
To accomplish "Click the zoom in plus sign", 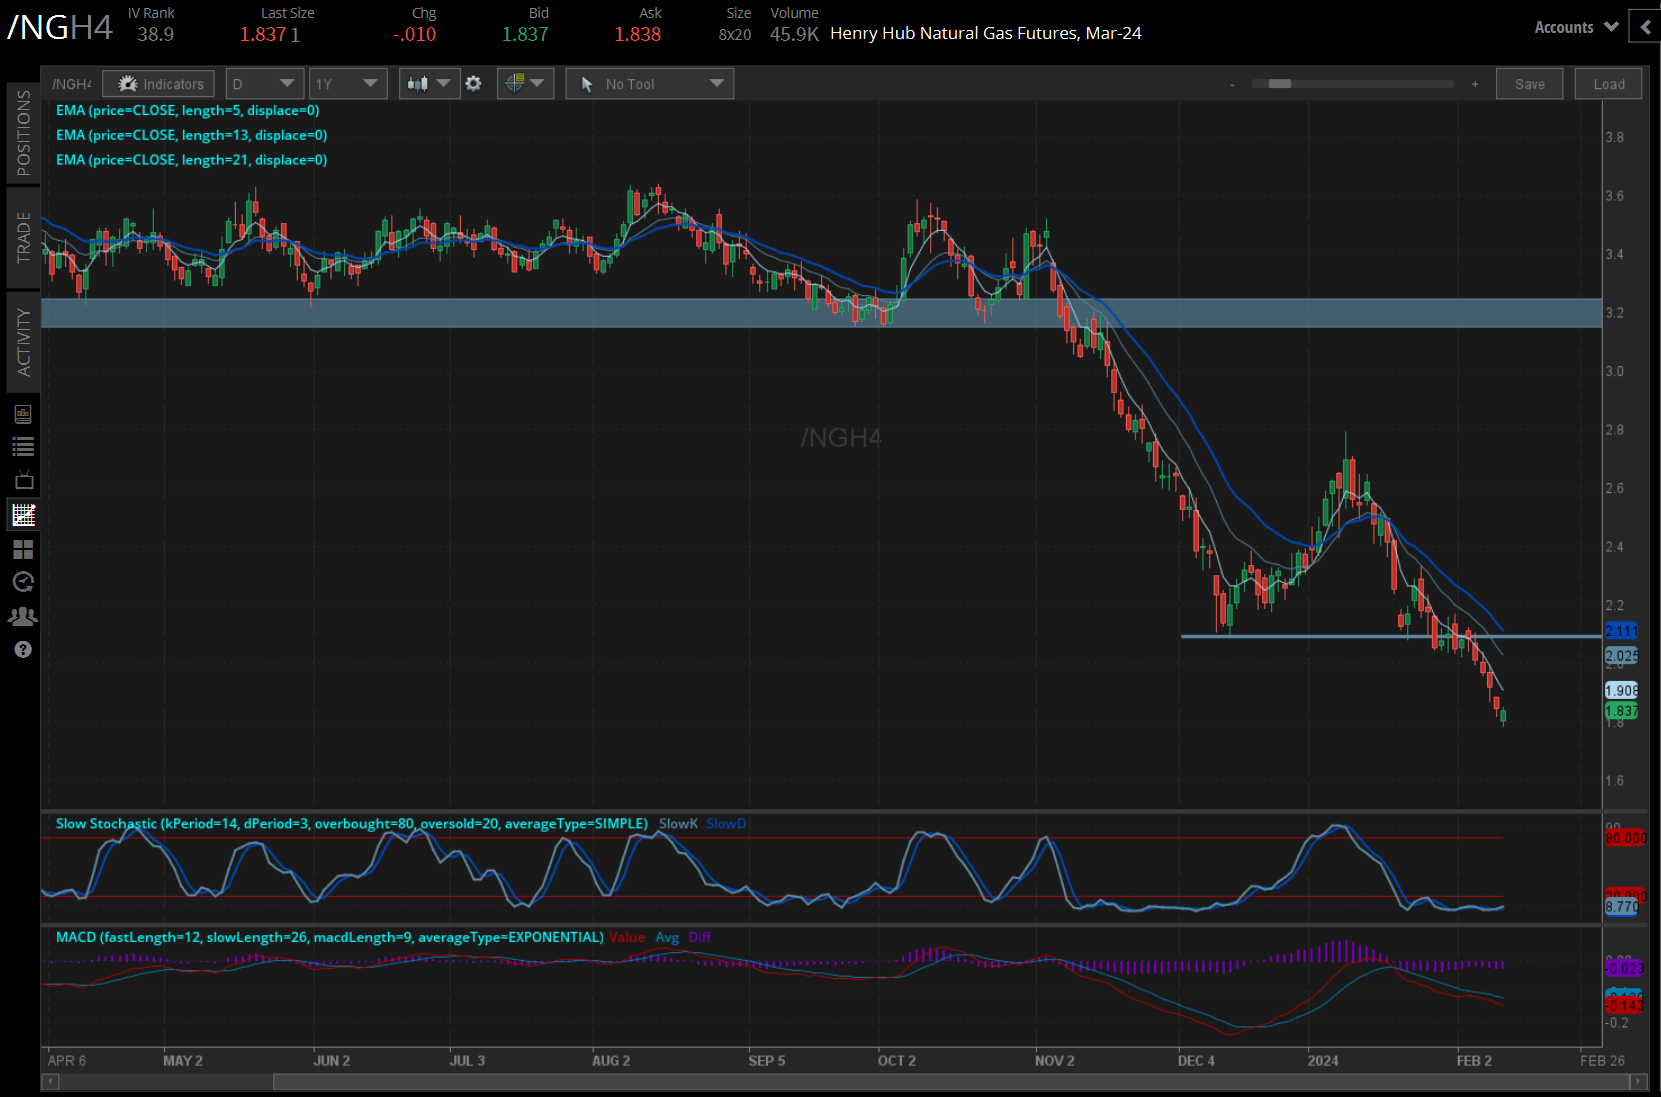I will (1475, 84).
